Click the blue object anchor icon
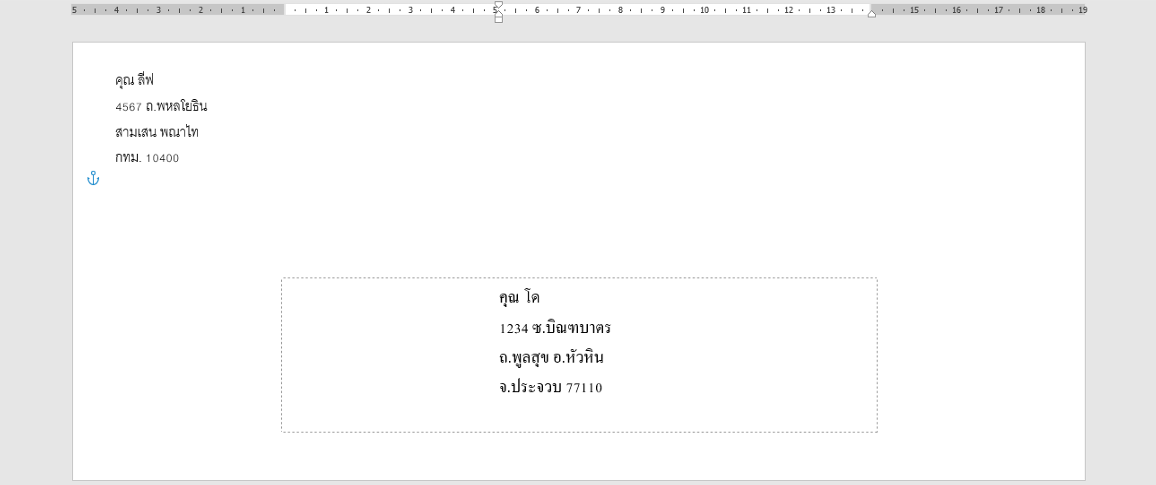Viewport: 1156px width, 485px height. [93, 178]
